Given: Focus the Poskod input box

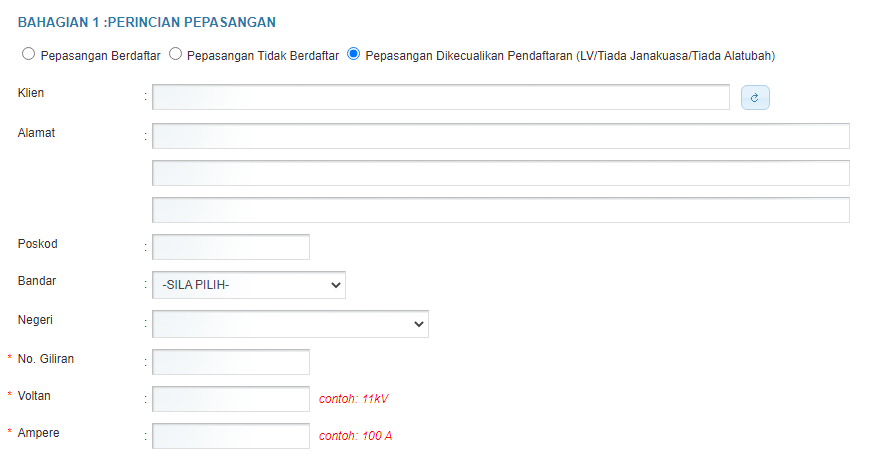Looking at the screenshot, I should click(231, 247).
